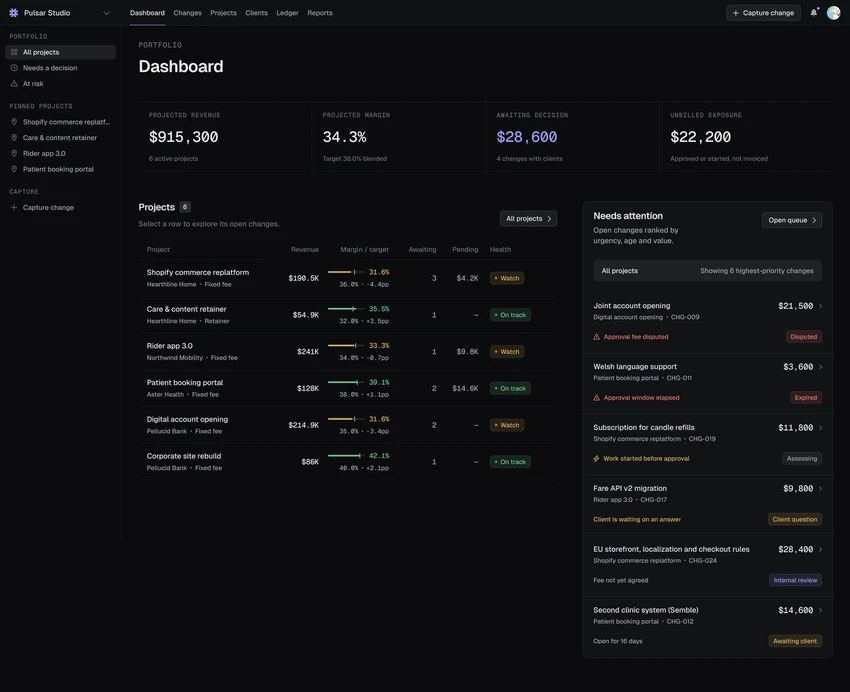Expand the Joint account opening chevron
850x692 pixels.
[x=821, y=306]
